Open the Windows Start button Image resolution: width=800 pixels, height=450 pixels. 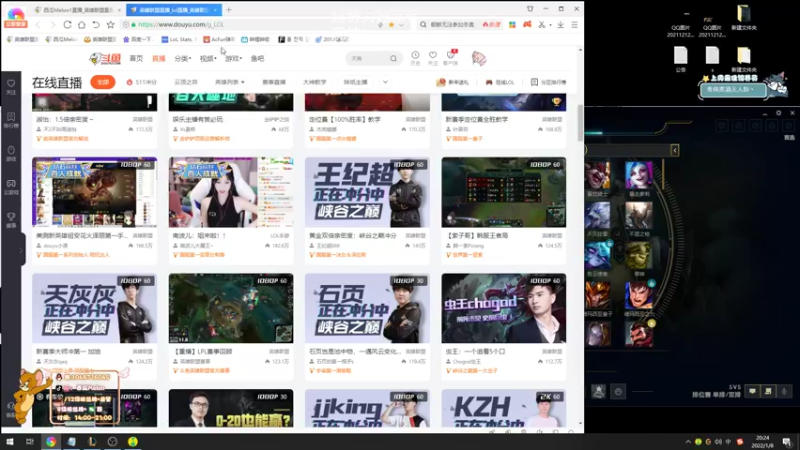pyautogui.click(x=10, y=441)
